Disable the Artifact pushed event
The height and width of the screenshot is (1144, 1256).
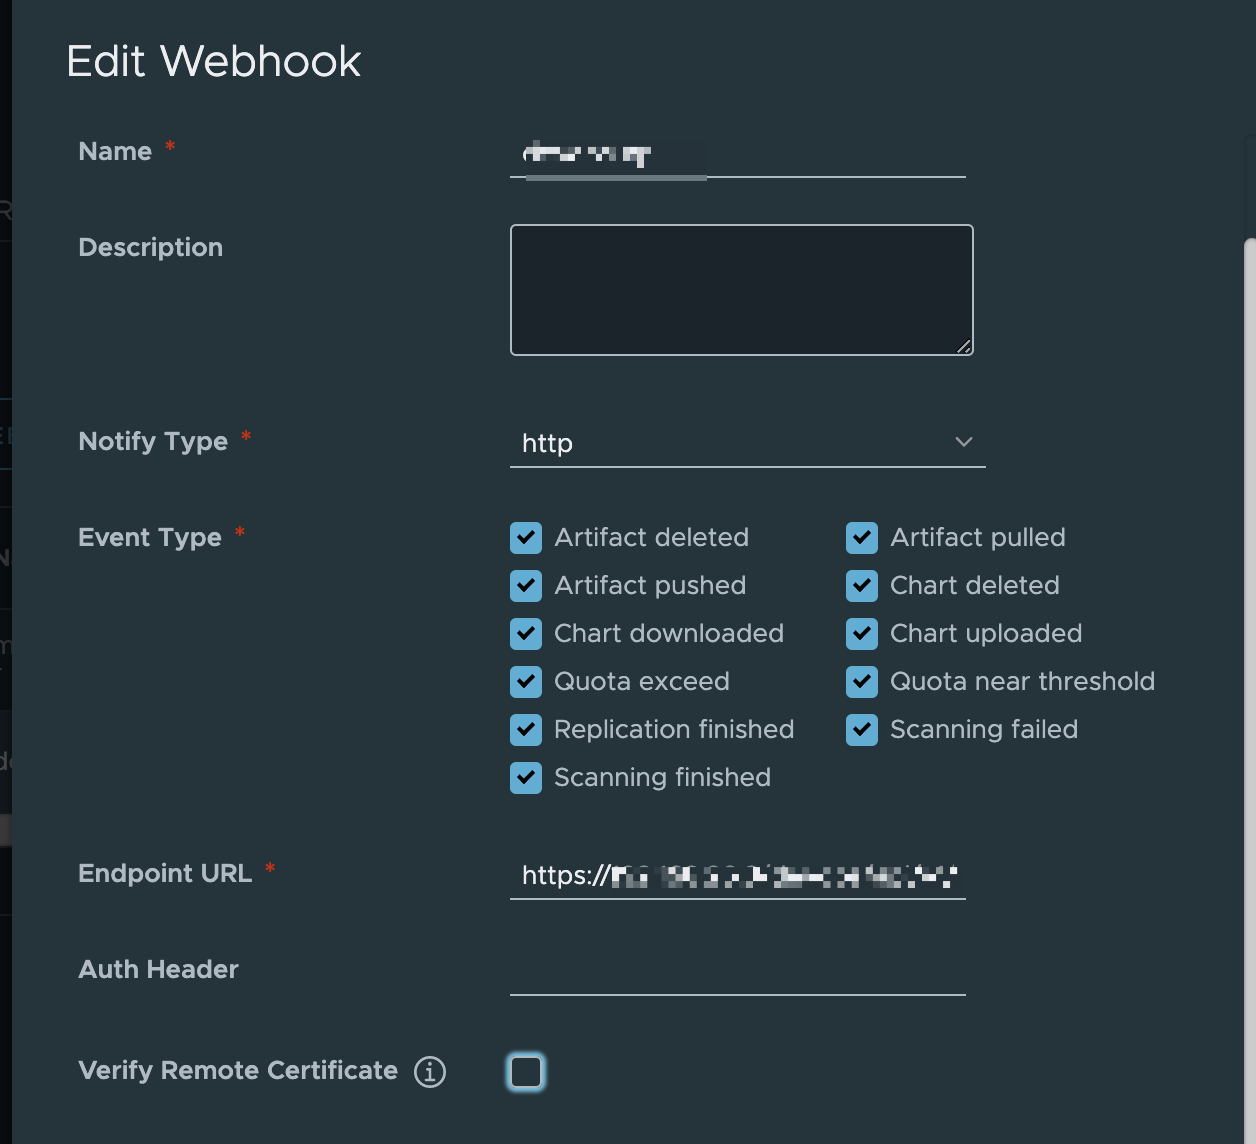point(526,585)
